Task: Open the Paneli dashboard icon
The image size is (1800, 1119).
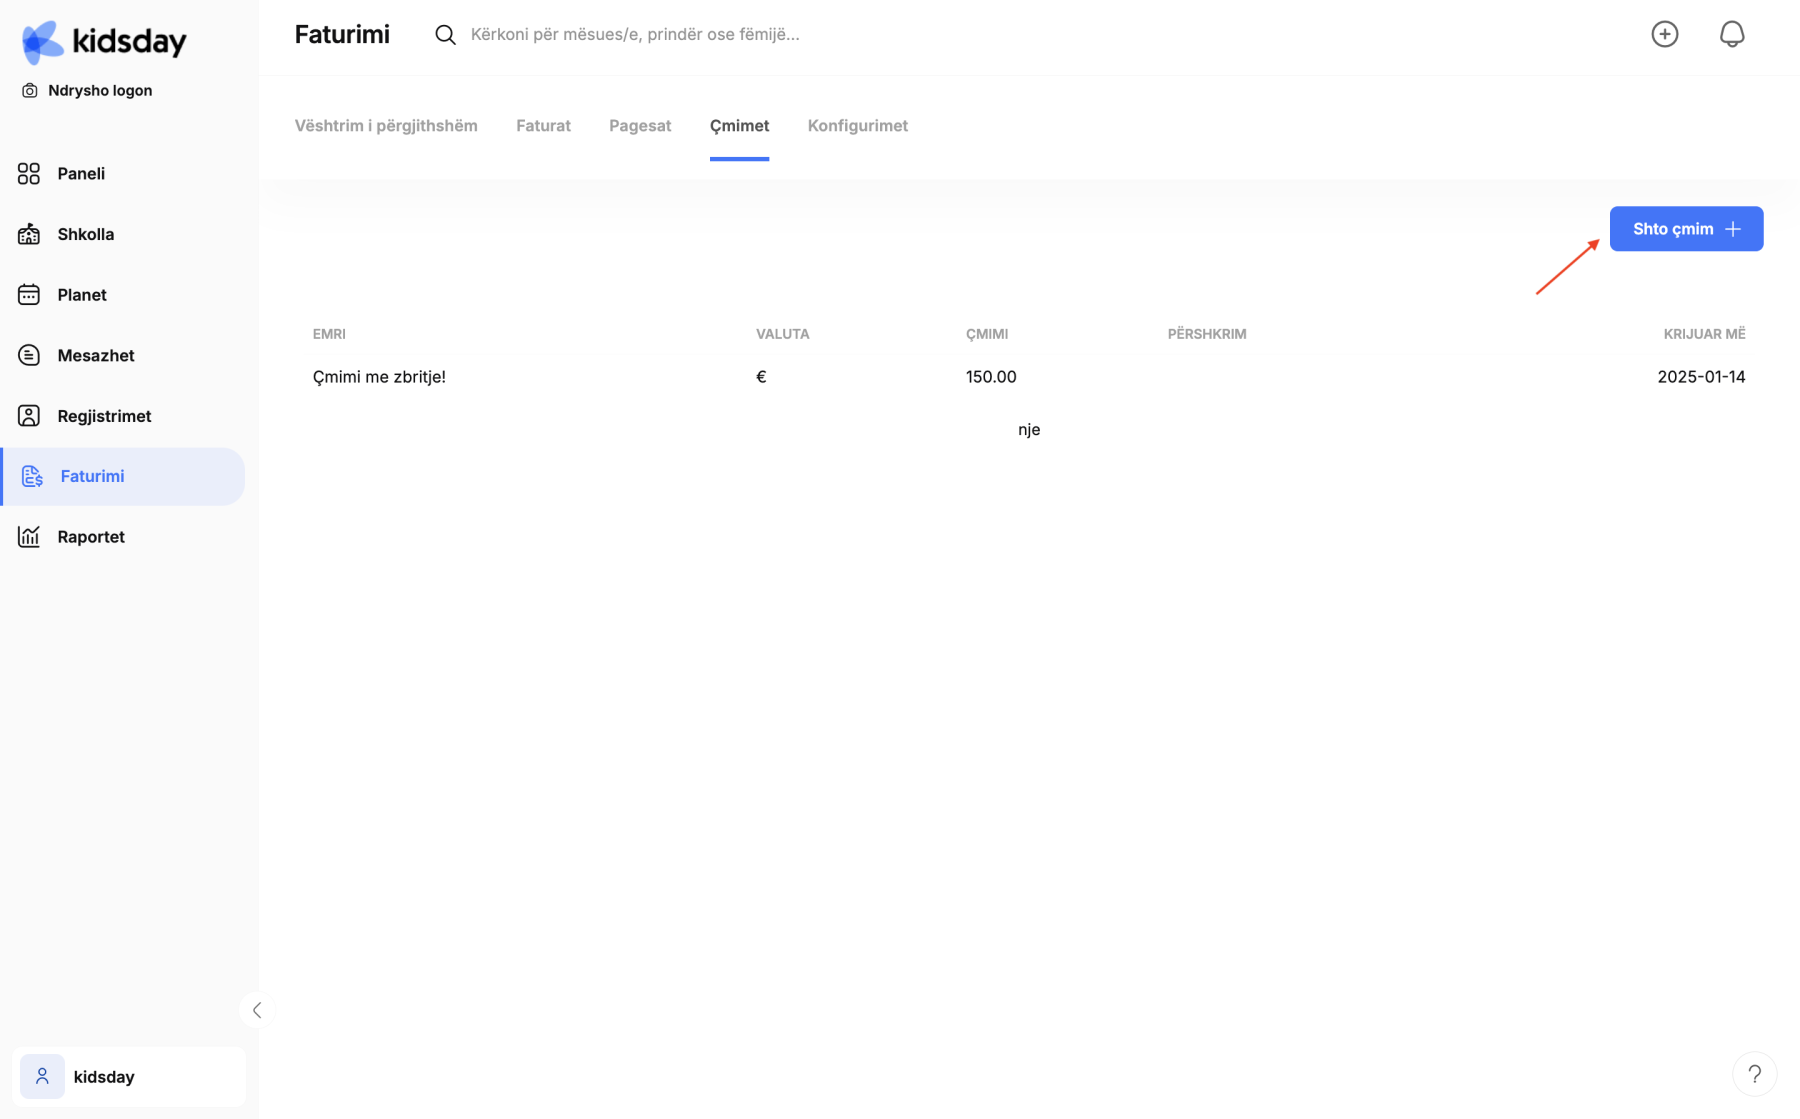Action: click(29, 174)
